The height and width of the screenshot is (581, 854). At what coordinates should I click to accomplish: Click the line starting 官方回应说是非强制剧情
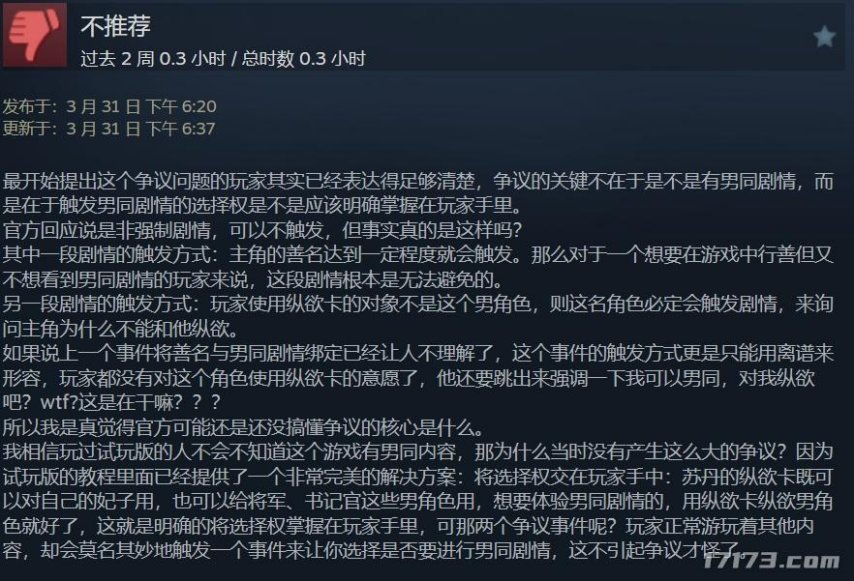point(263,230)
